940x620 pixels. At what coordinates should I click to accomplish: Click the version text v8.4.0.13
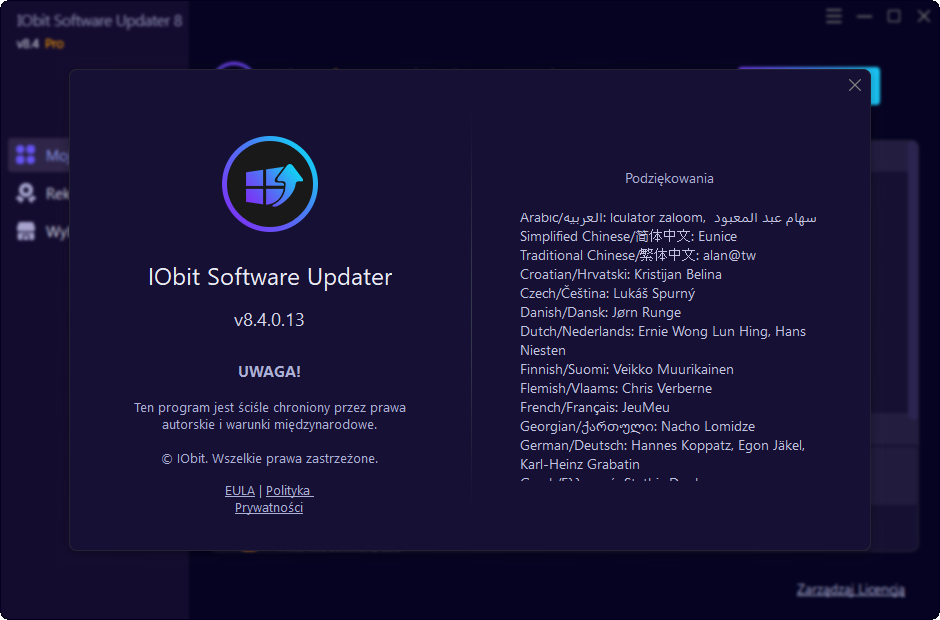pyautogui.click(x=269, y=320)
